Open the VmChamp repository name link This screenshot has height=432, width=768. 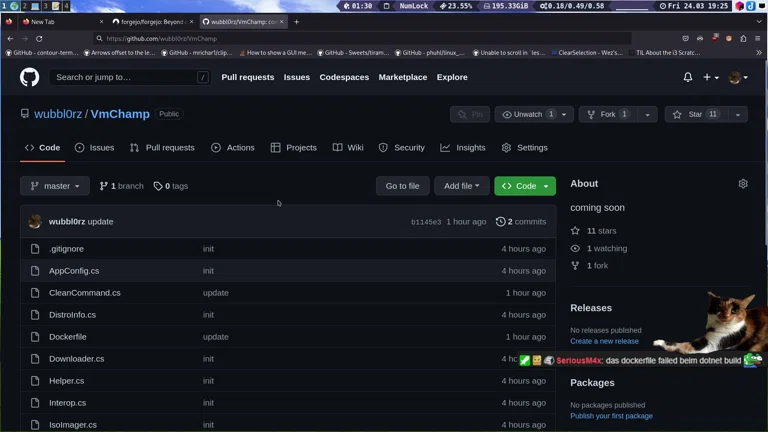(120, 114)
